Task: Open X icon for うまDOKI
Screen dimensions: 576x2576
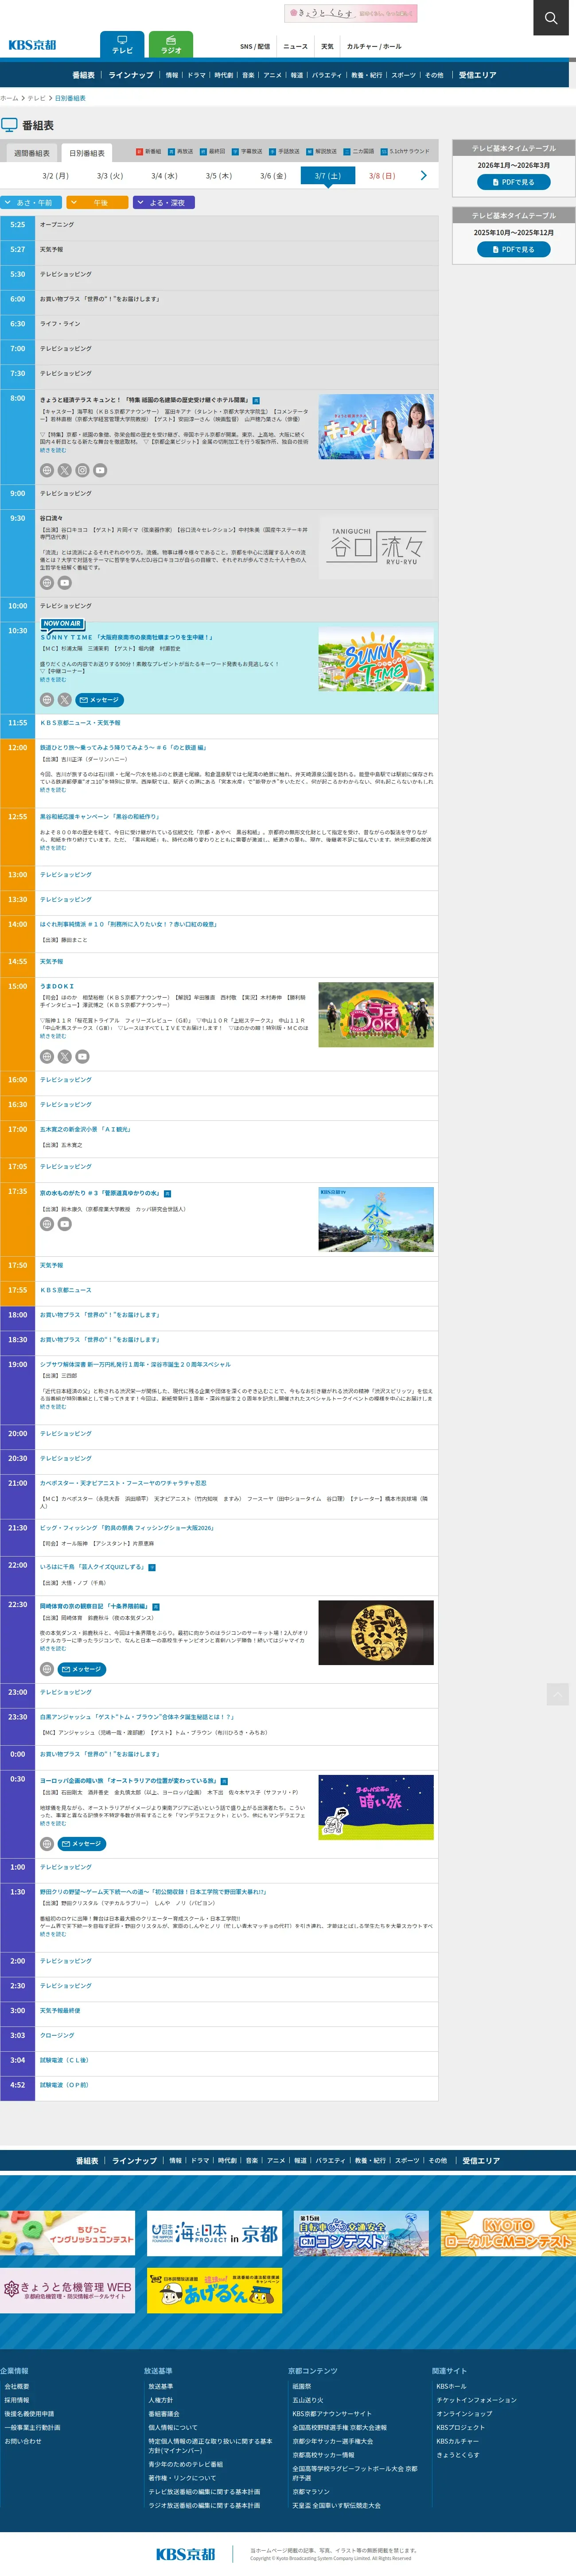Action: click(65, 1056)
